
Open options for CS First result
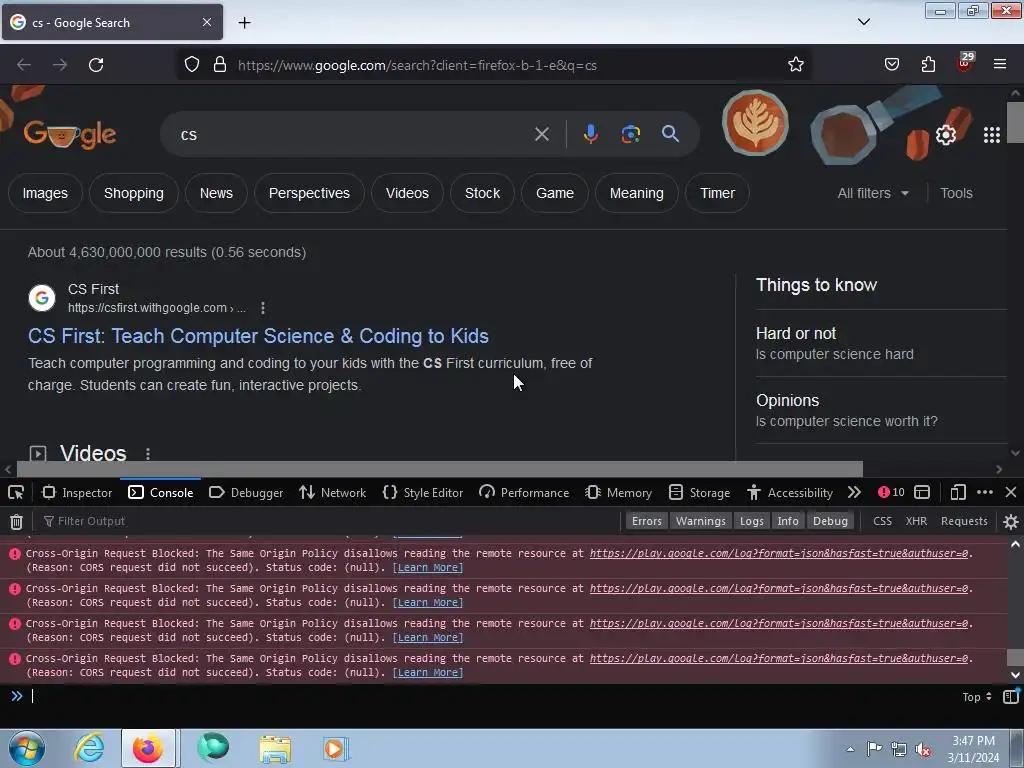[x=263, y=308]
